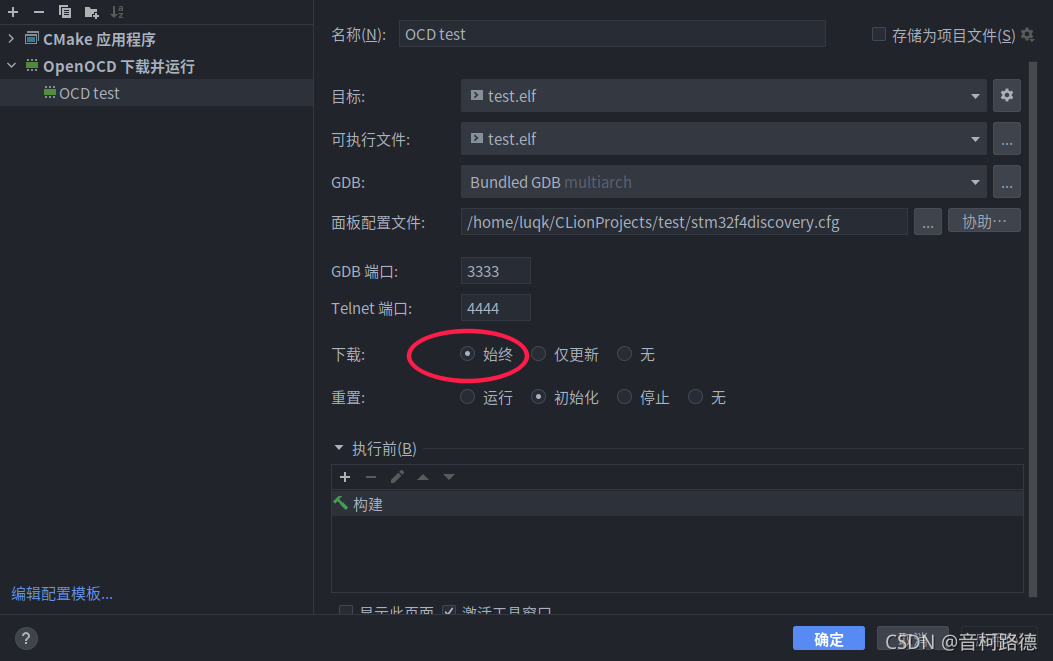Select the OCD test configuration
This screenshot has width=1053, height=661.
(x=156, y=93)
